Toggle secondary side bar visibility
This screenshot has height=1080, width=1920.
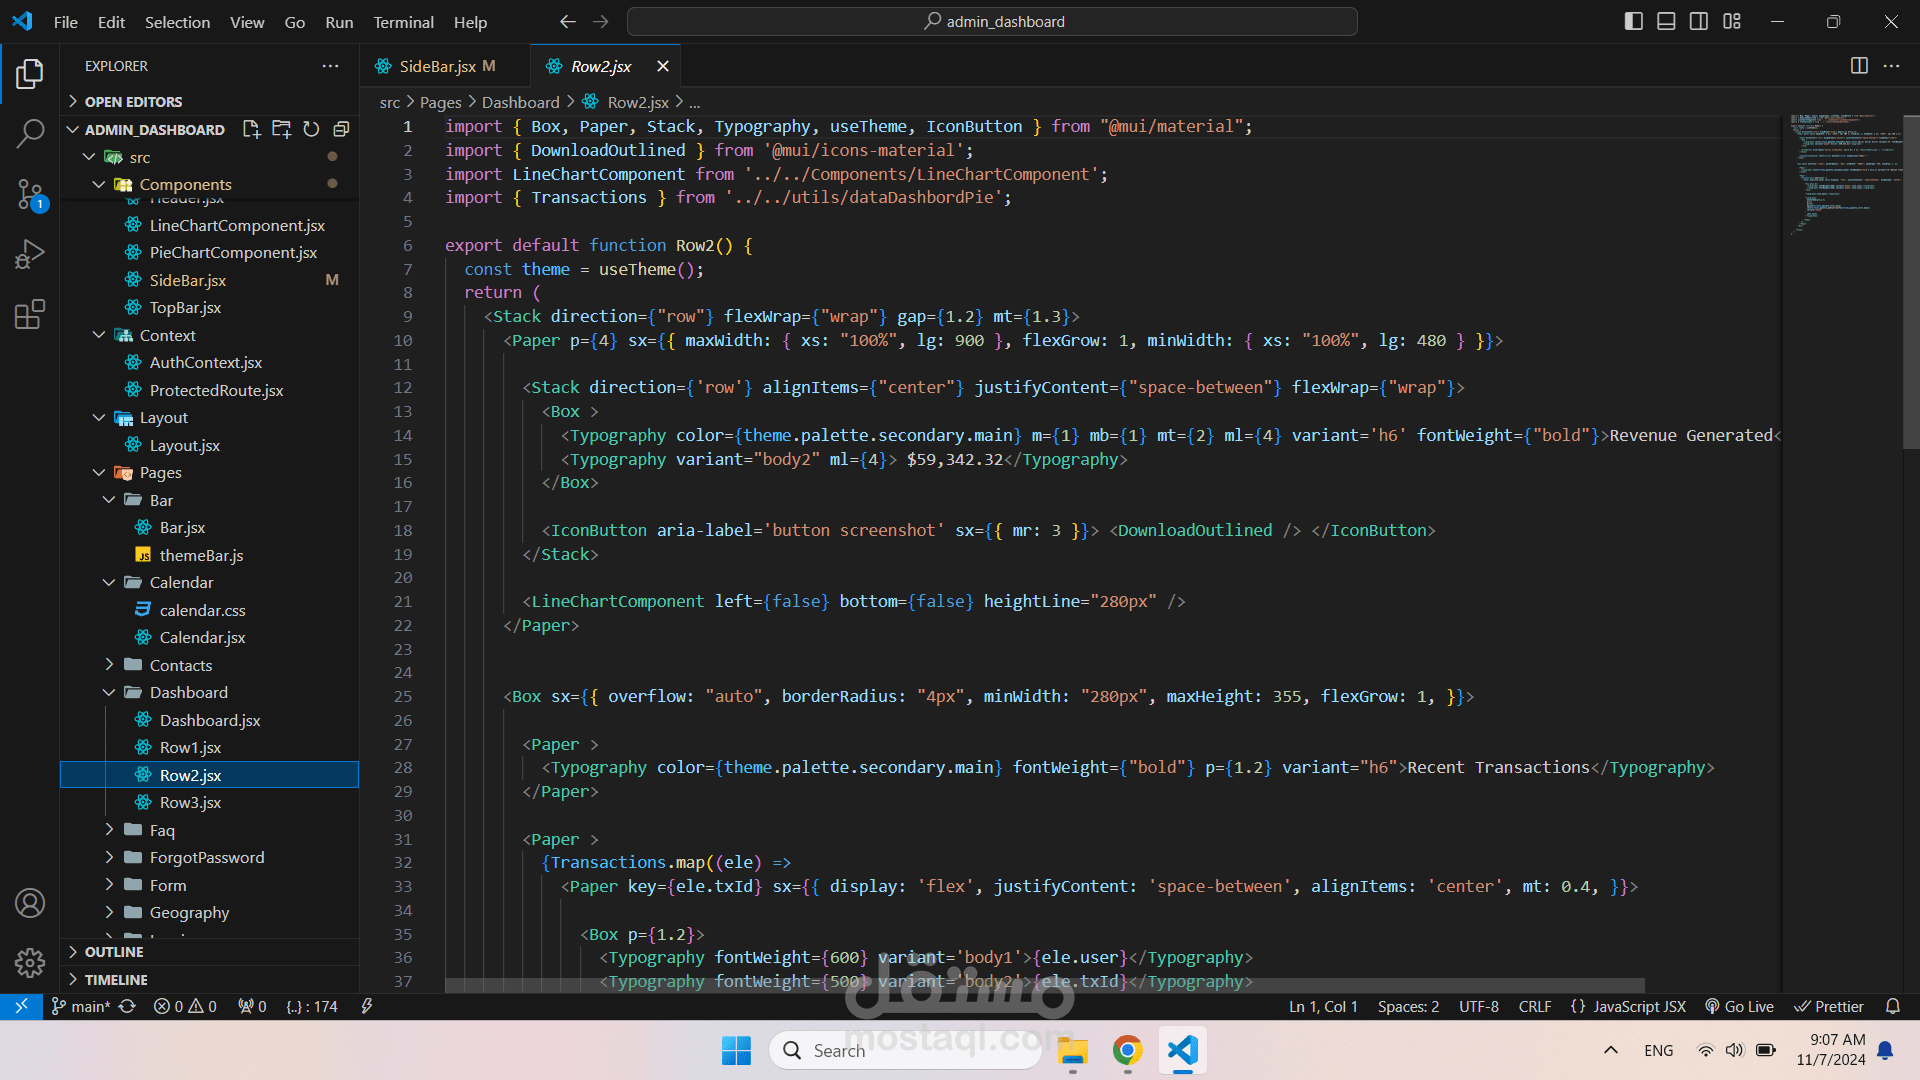click(x=1699, y=21)
